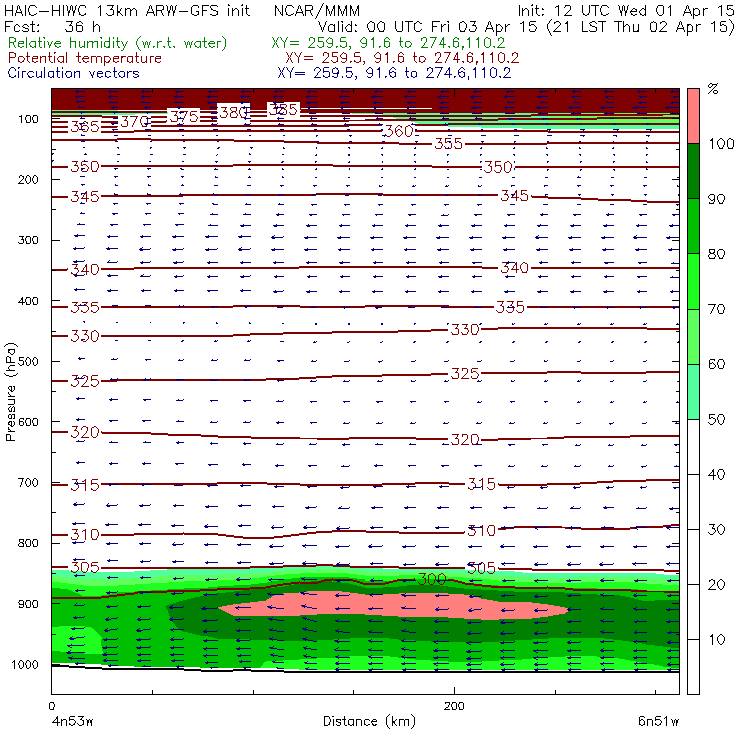Click the darkest green 90–100% colorbar segment
This screenshot has width=740, height=740.
point(693,171)
